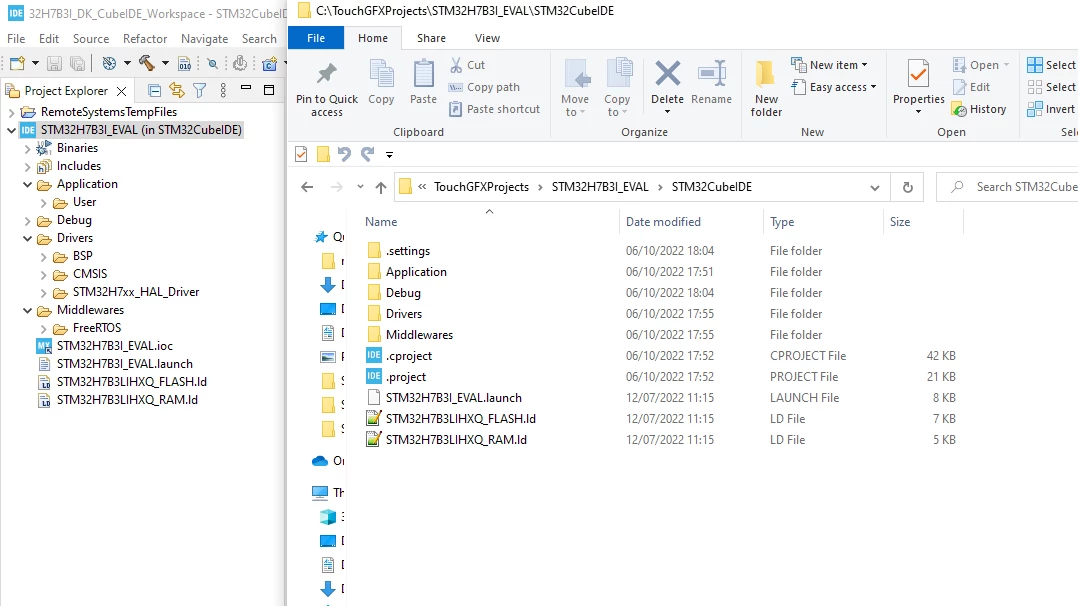The height and width of the screenshot is (606, 1078).
Task: Click Pin to Quick access icon
Action: (327, 74)
